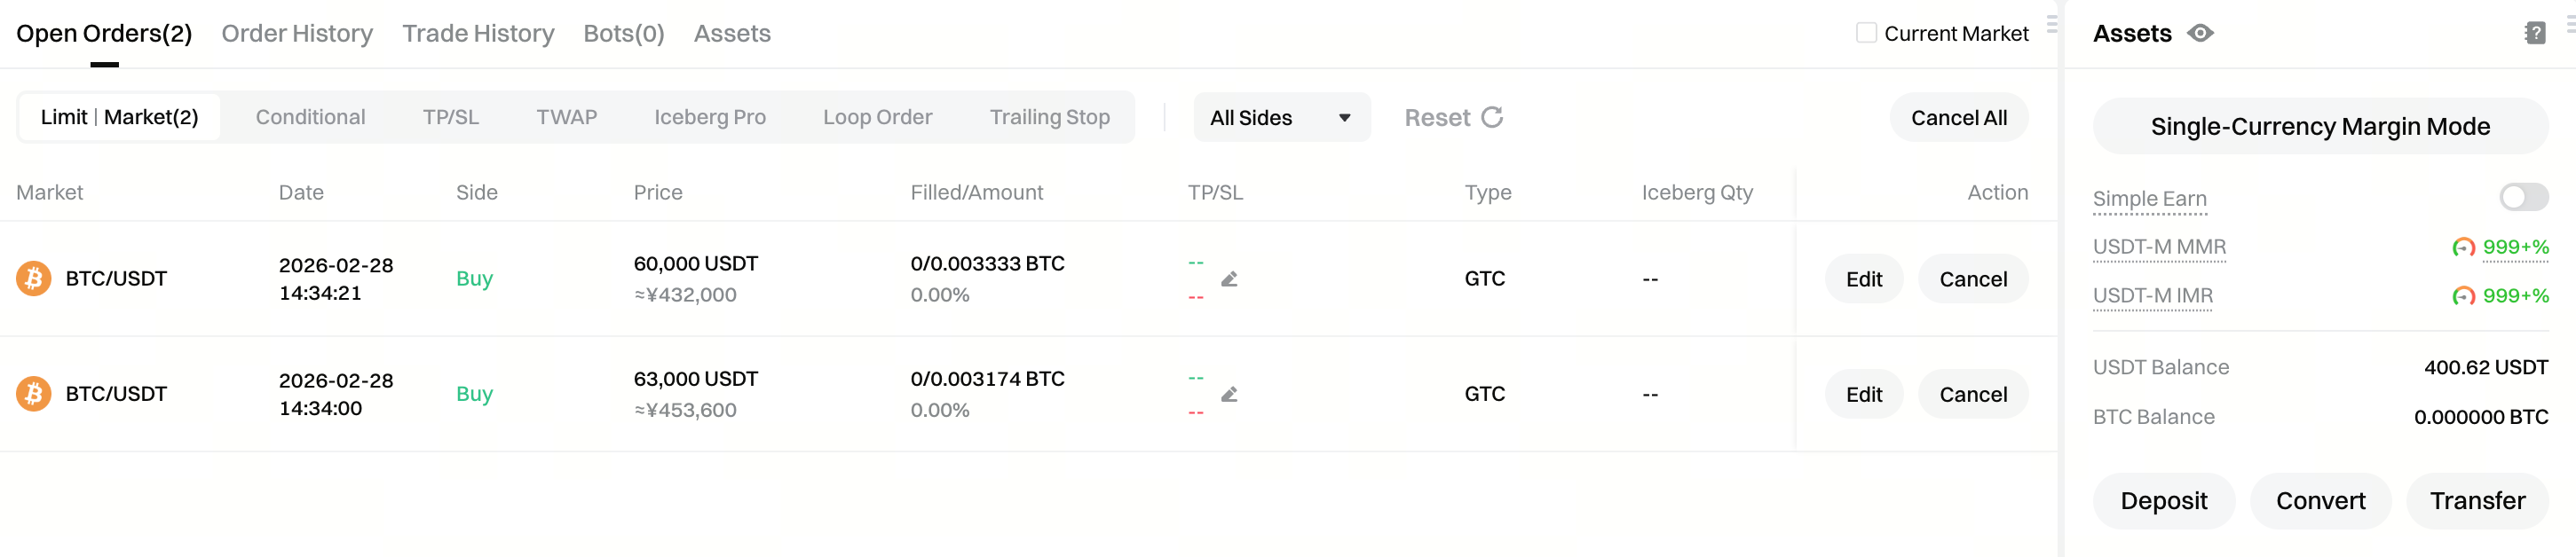2576x557 pixels.
Task: Click the Reset refresh icon
Action: tap(1492, 118)
